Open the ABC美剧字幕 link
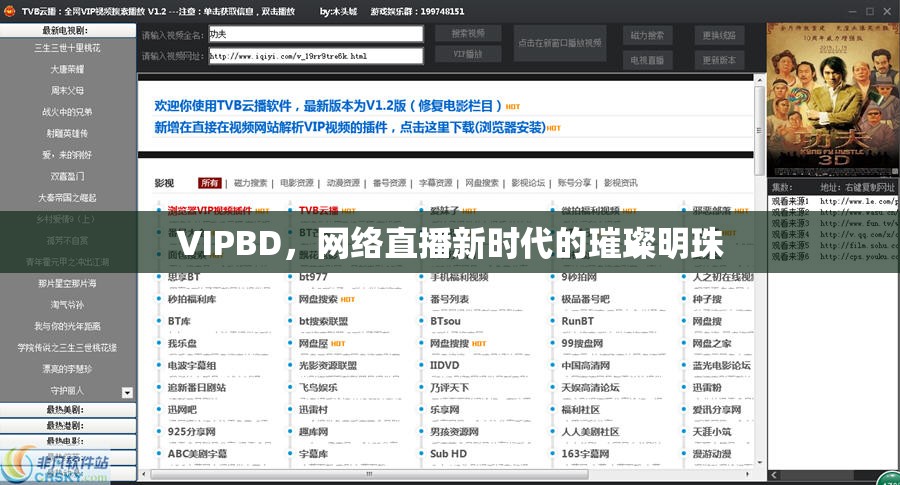The width and height of the screenshot is (900, 485). [x=197, y=453]
